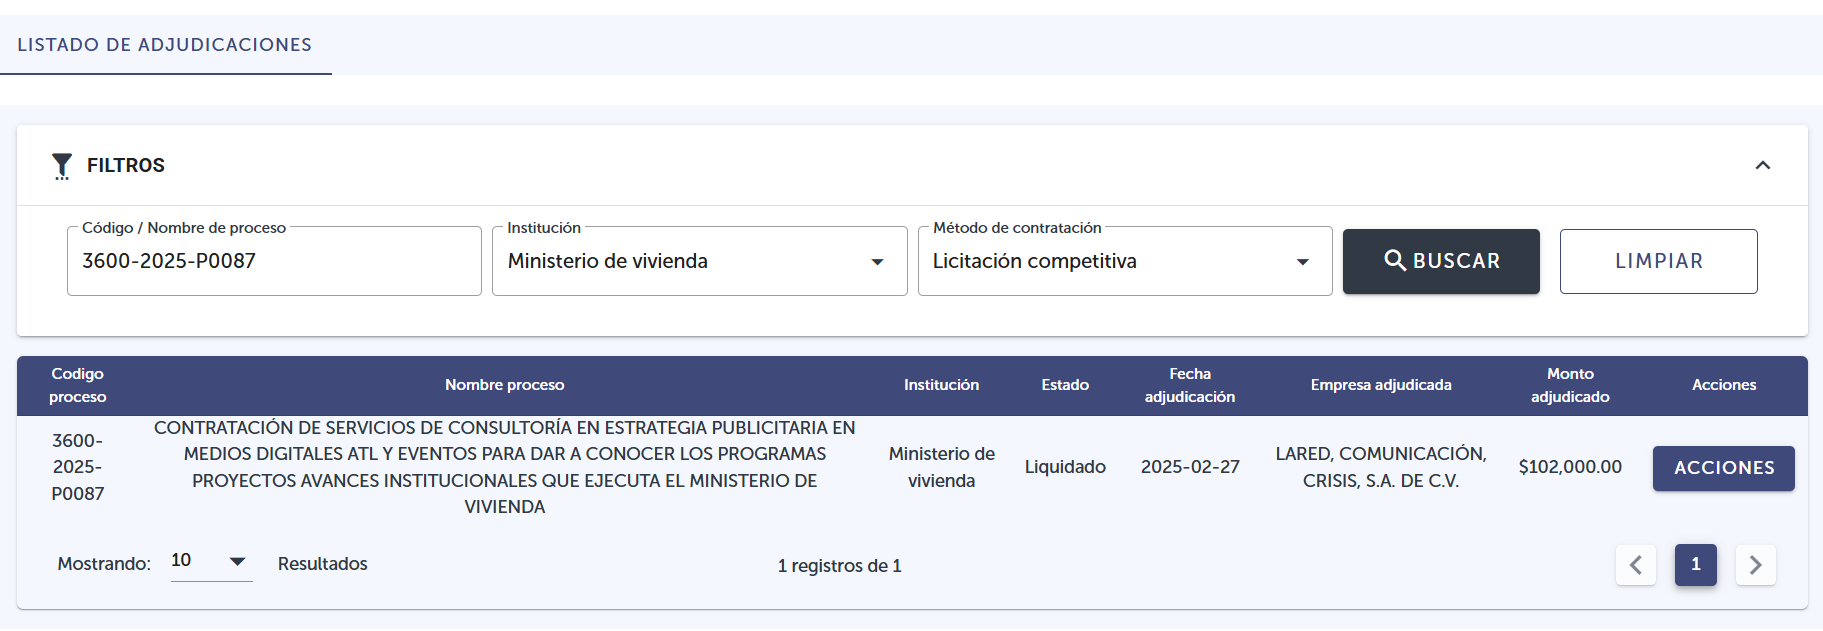
Task: Click the Institución column header
Action: click(x=942, y=385)
